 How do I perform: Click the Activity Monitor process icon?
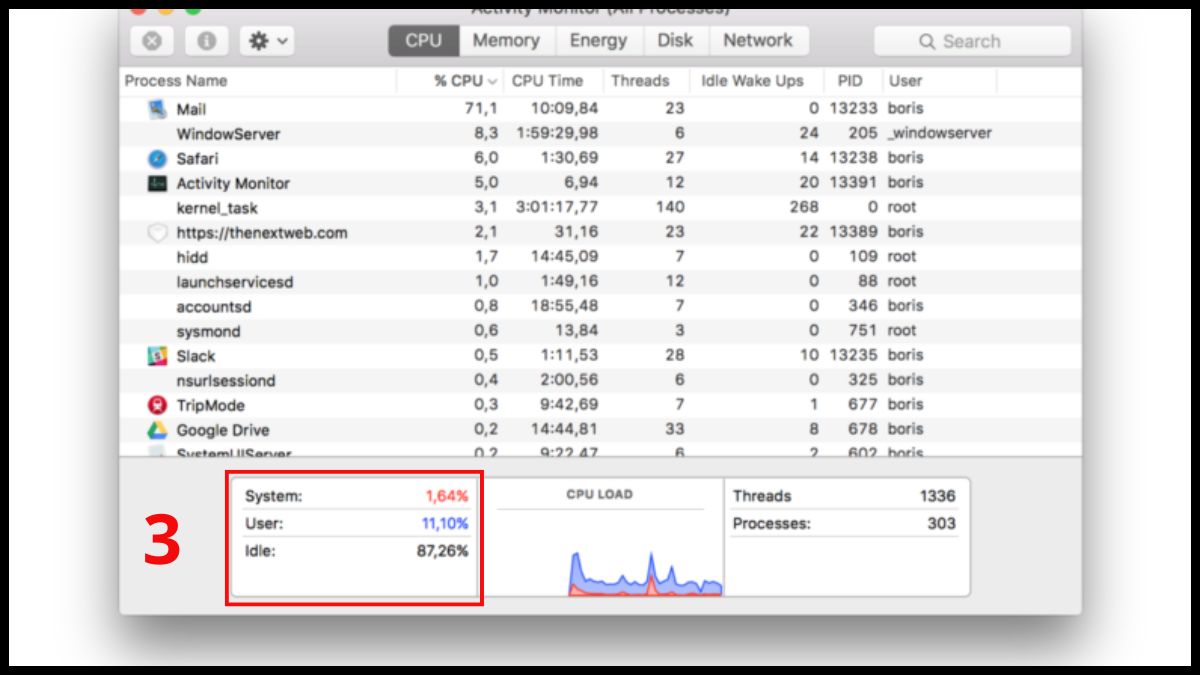click(x=158, y=183)
